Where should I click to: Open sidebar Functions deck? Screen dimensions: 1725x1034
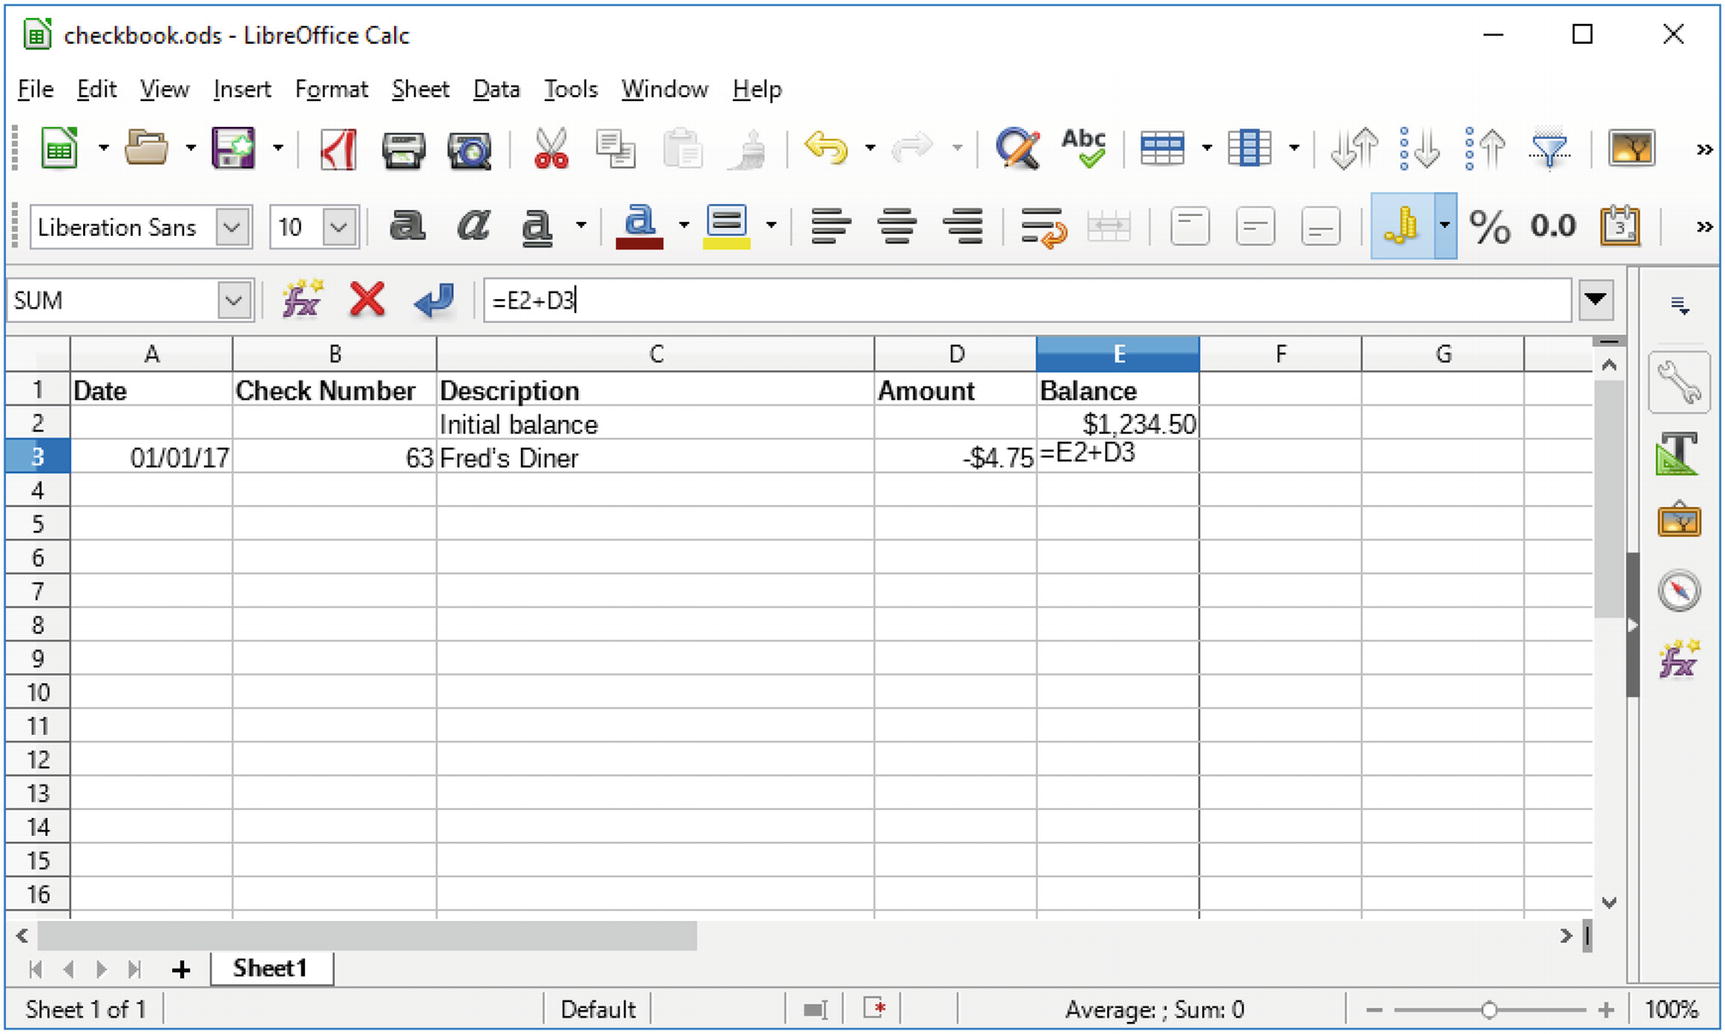(x=1679, y=658)
